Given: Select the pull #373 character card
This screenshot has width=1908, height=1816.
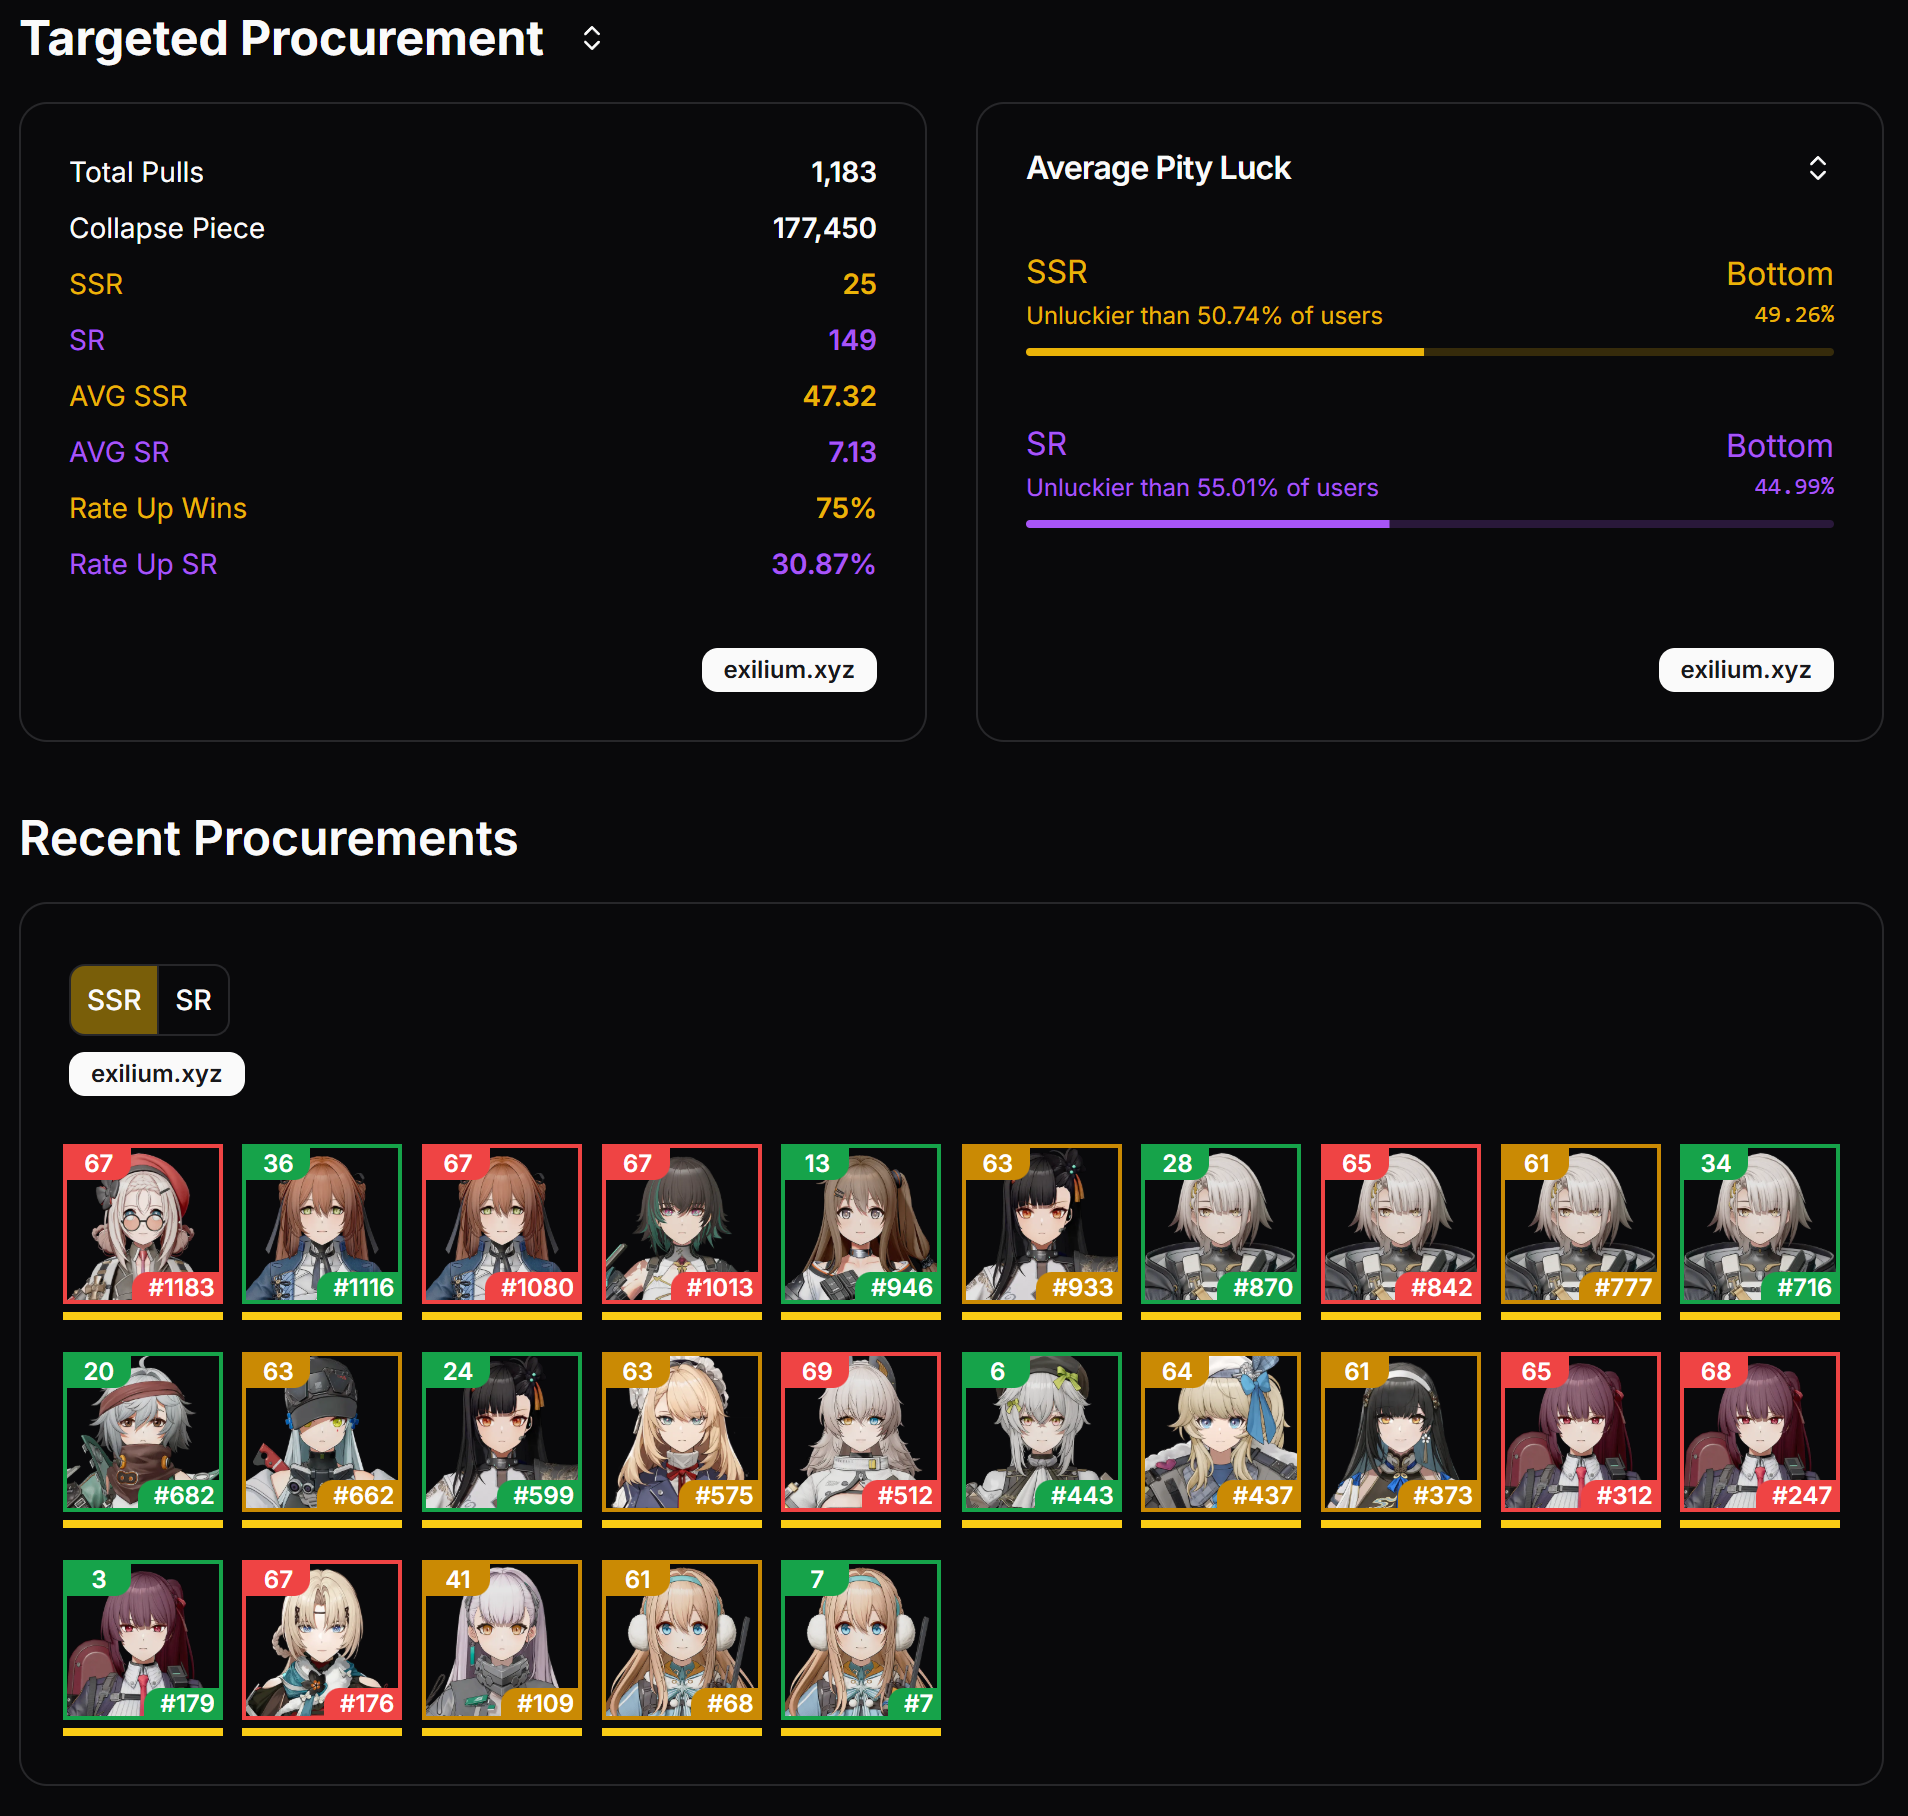Looking at the screenshot, I should (1401, 1432).
